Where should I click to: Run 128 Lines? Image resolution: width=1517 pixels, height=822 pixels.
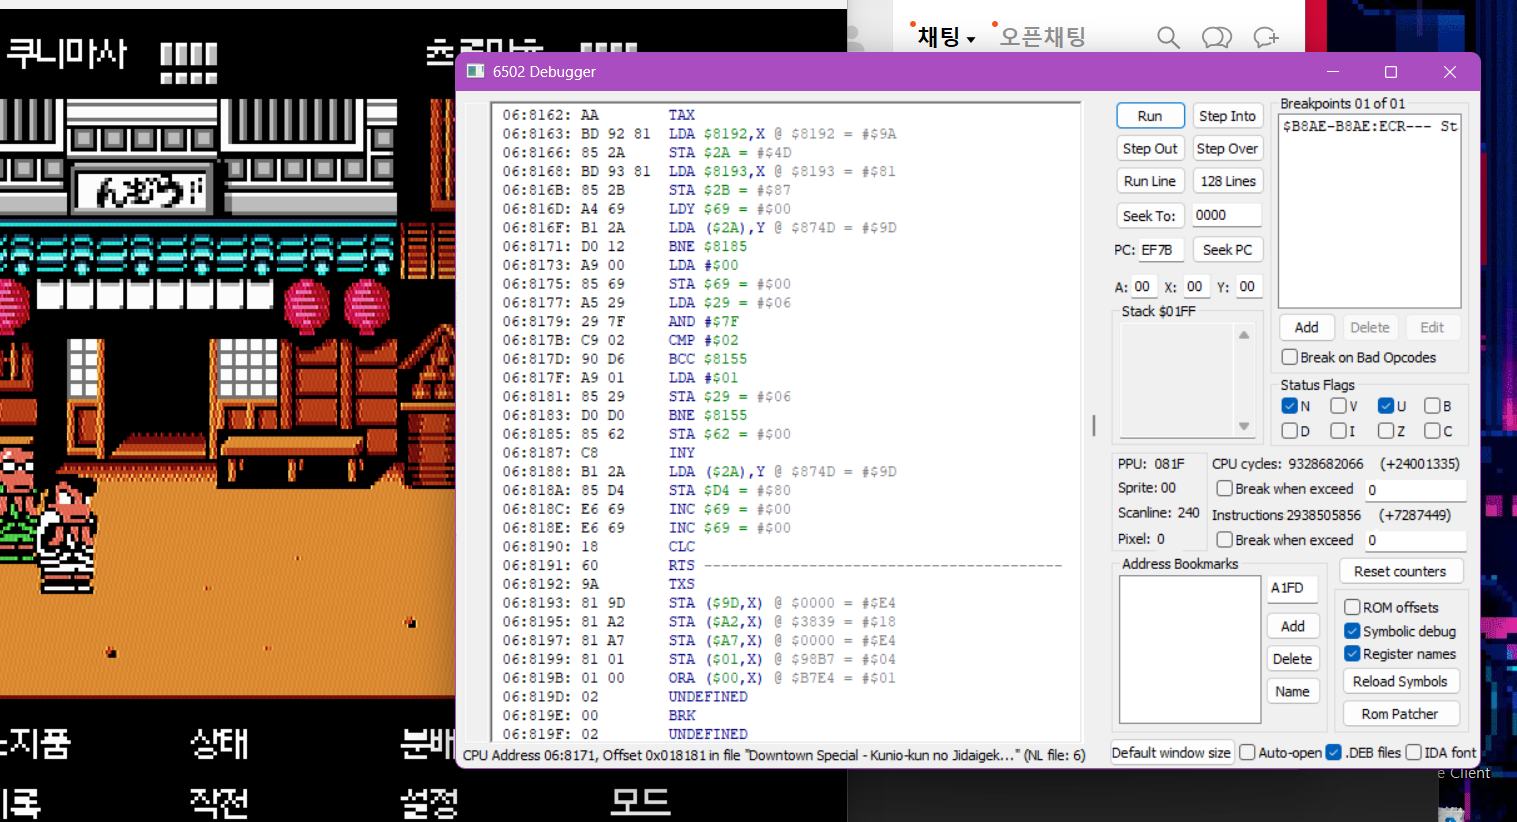click(1227, 181)
